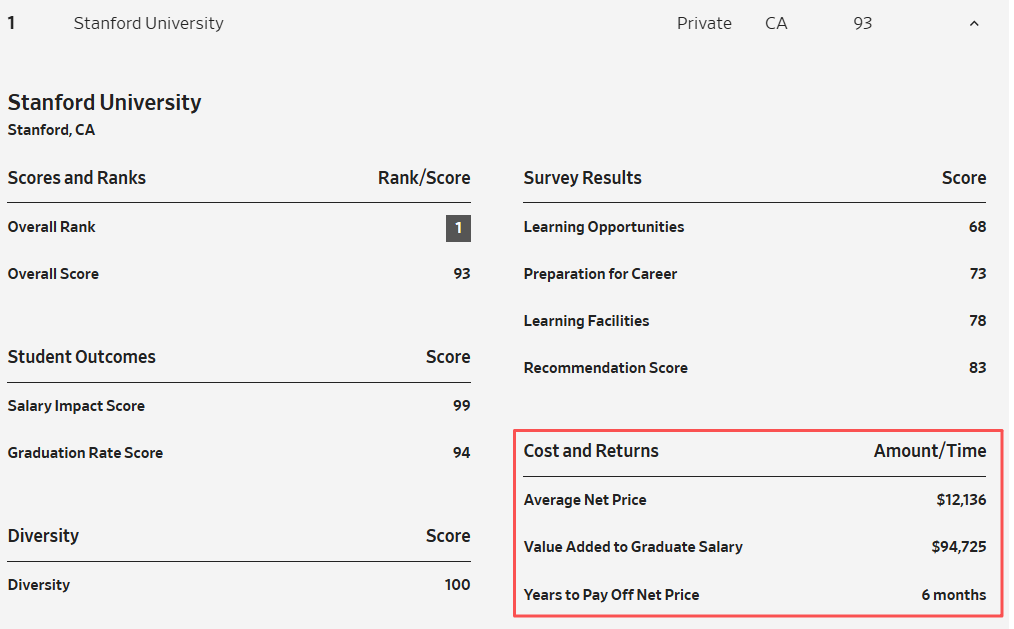This screenshot has width=1014, height=629.
Task: Select the Scores and Ranks section header
Action: click(77, 178)
